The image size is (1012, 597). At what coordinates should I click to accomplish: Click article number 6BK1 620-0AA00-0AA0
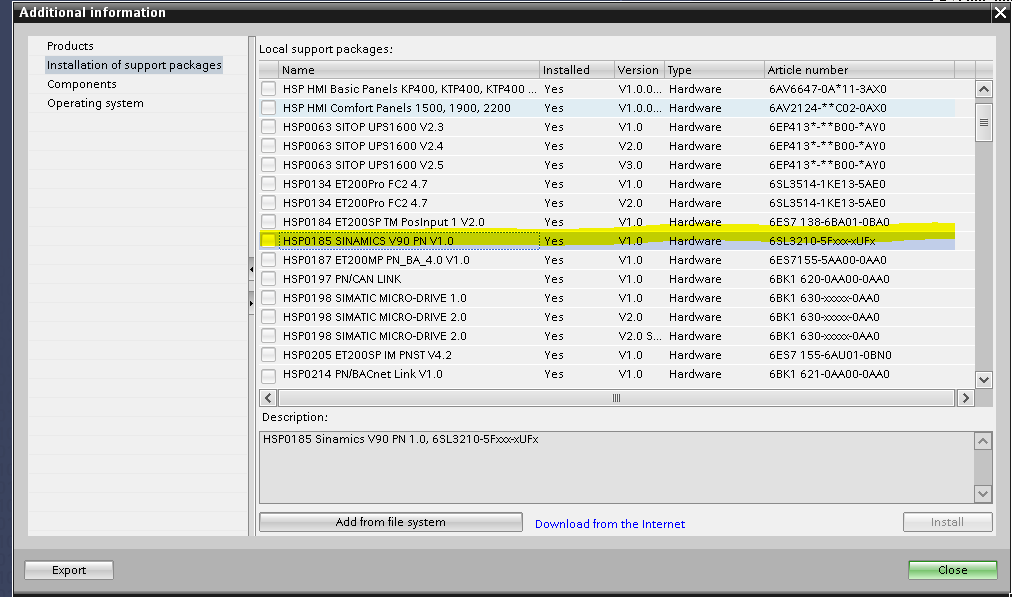coord(829,279)
